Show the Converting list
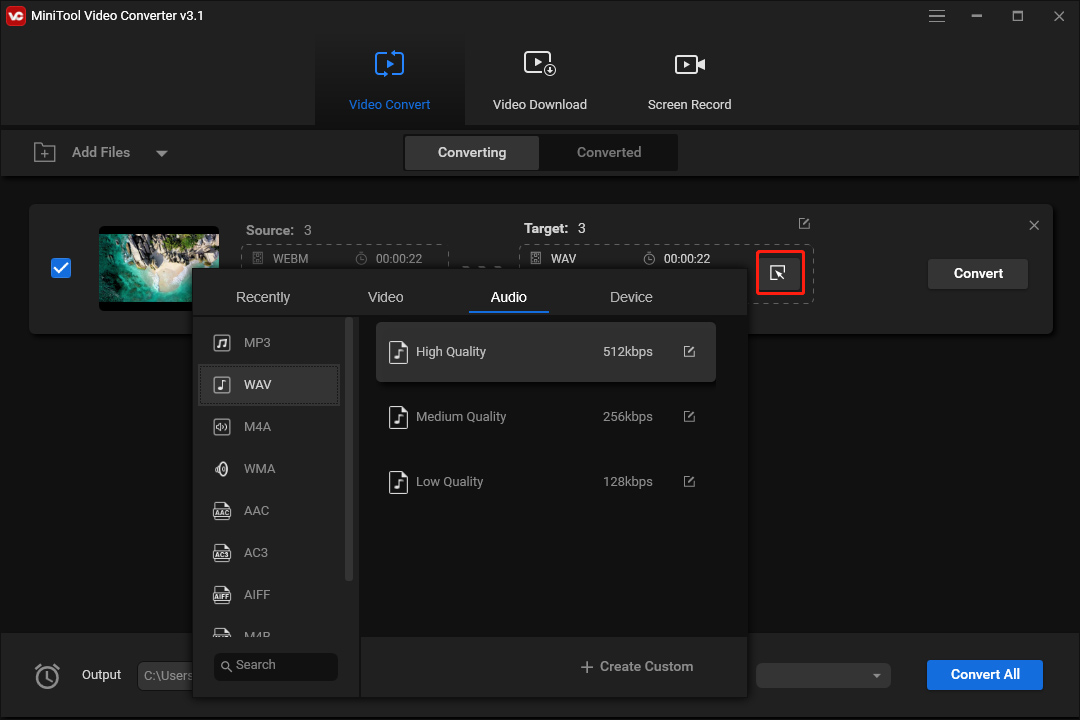The width and height of the screenshot is (1080, 720). click(x=472, y=152)
